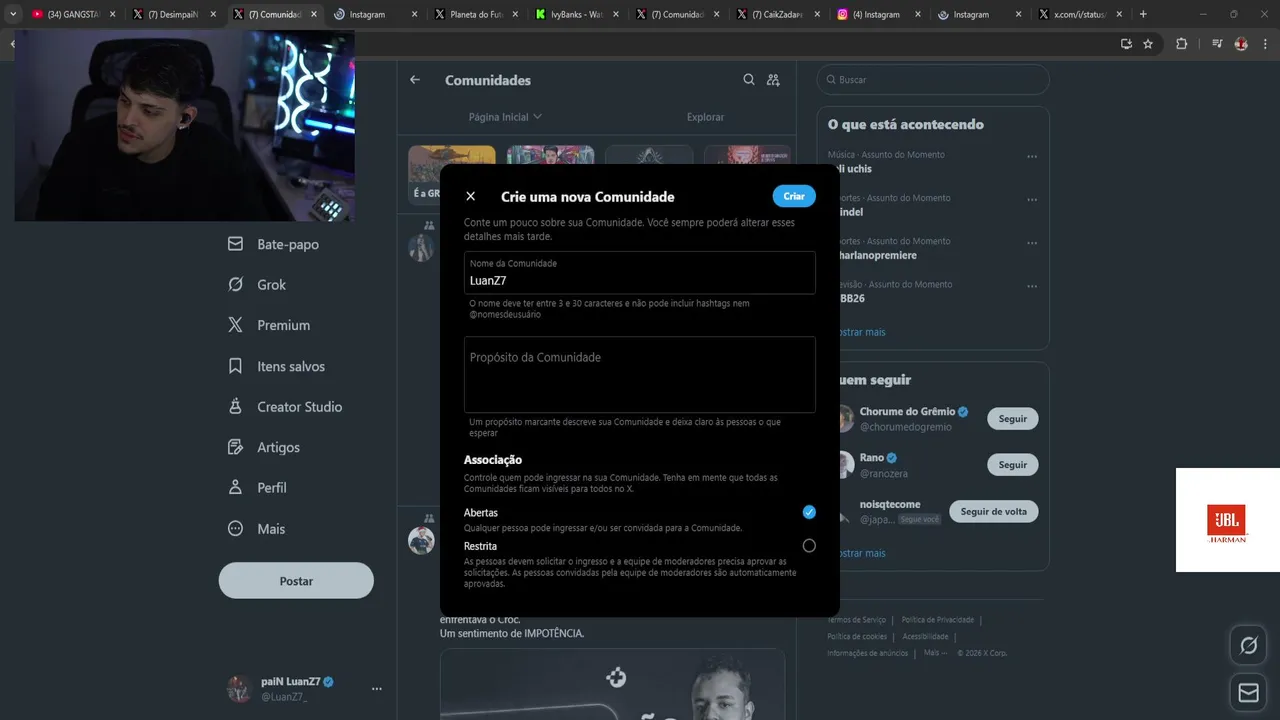Open the tab search dropdown arrow

click(x=13, y=14)
